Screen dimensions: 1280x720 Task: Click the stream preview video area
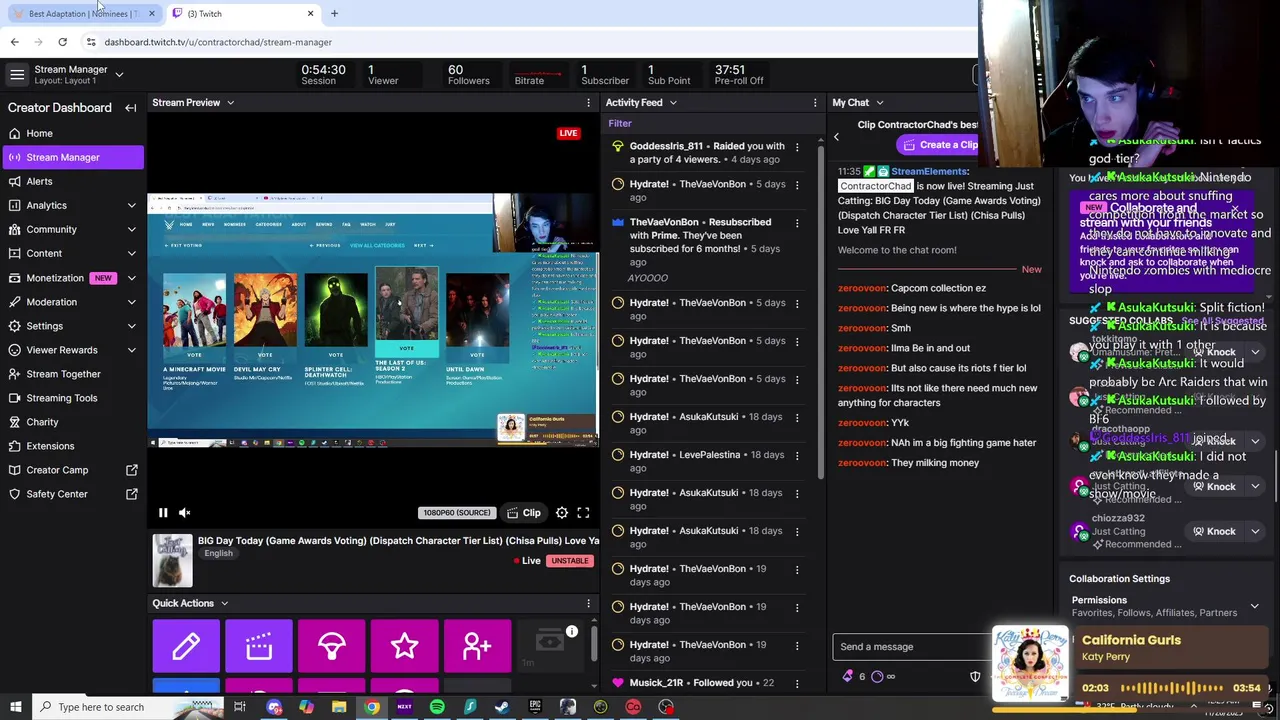(x=373, y=320)
